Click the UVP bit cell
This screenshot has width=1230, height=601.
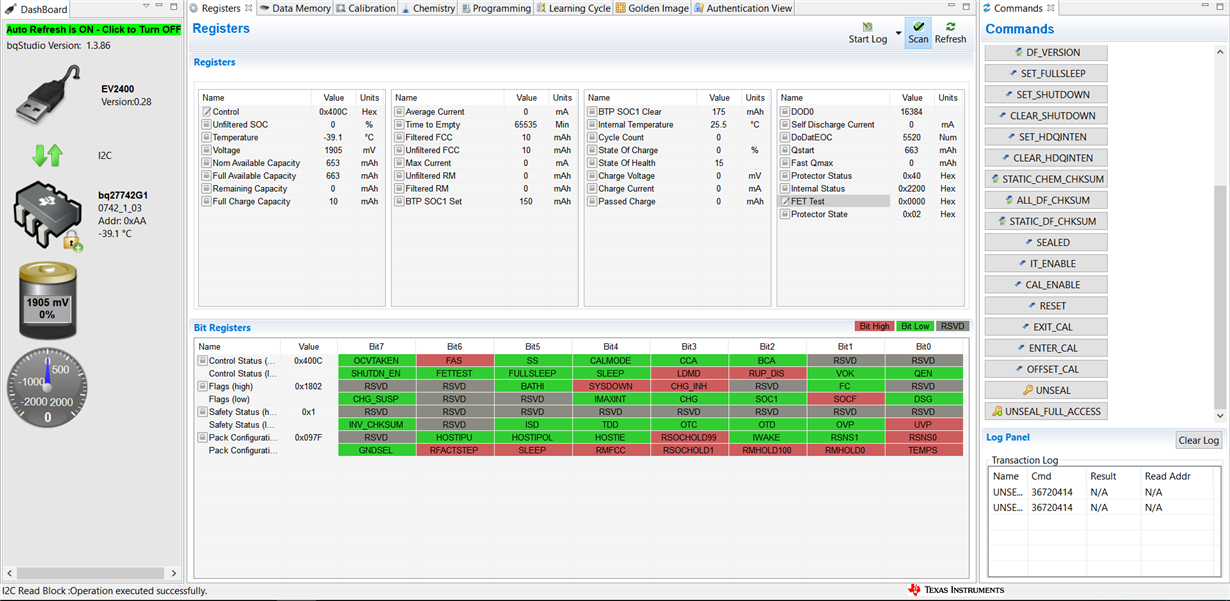(923, 425)
